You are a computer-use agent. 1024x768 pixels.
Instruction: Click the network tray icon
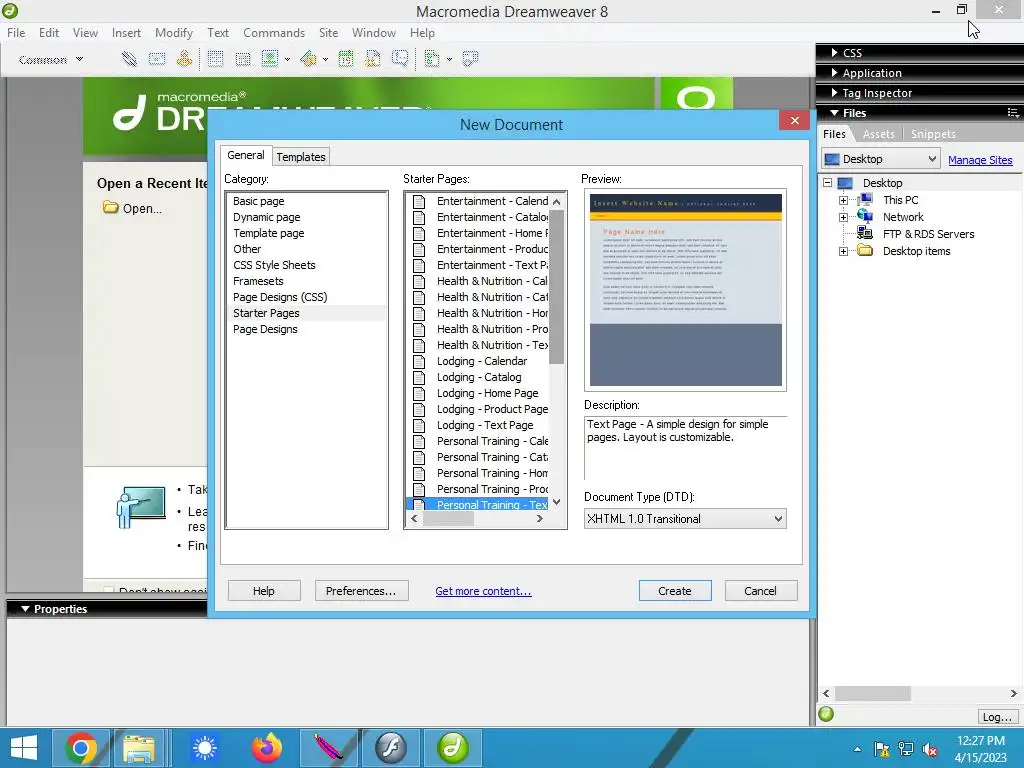(x=906, y=749)
